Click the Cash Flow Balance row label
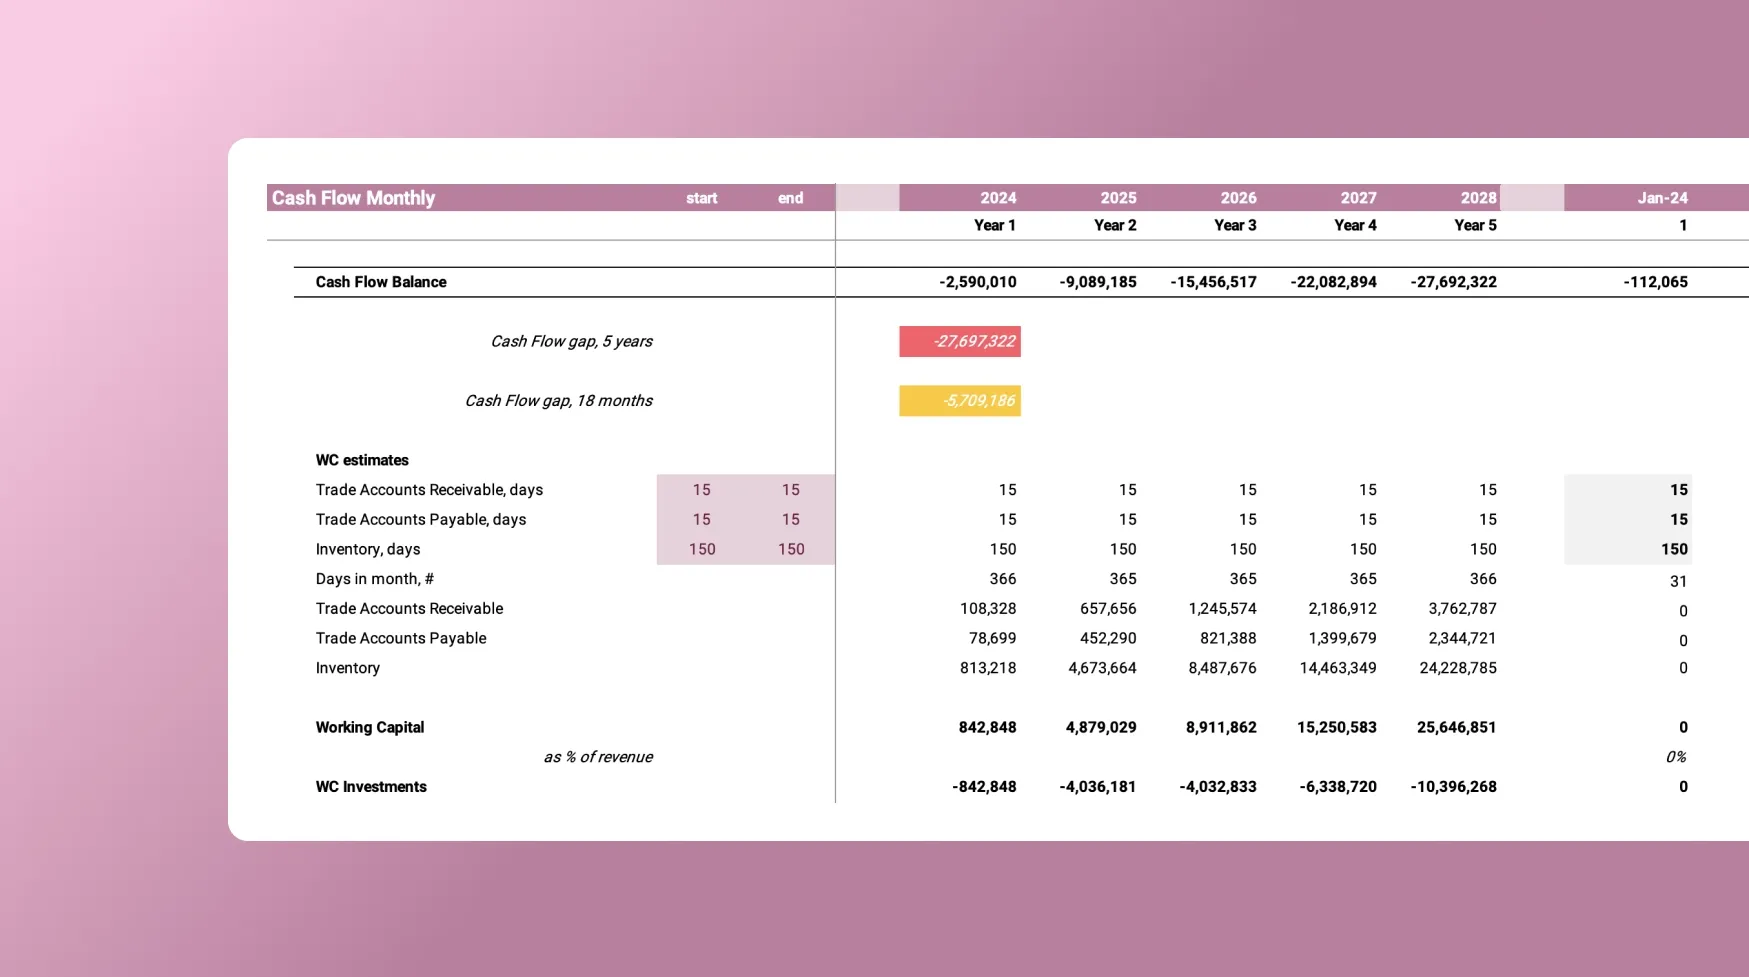This screenshot has height=977, width=1749. click(x=381, y=282)
